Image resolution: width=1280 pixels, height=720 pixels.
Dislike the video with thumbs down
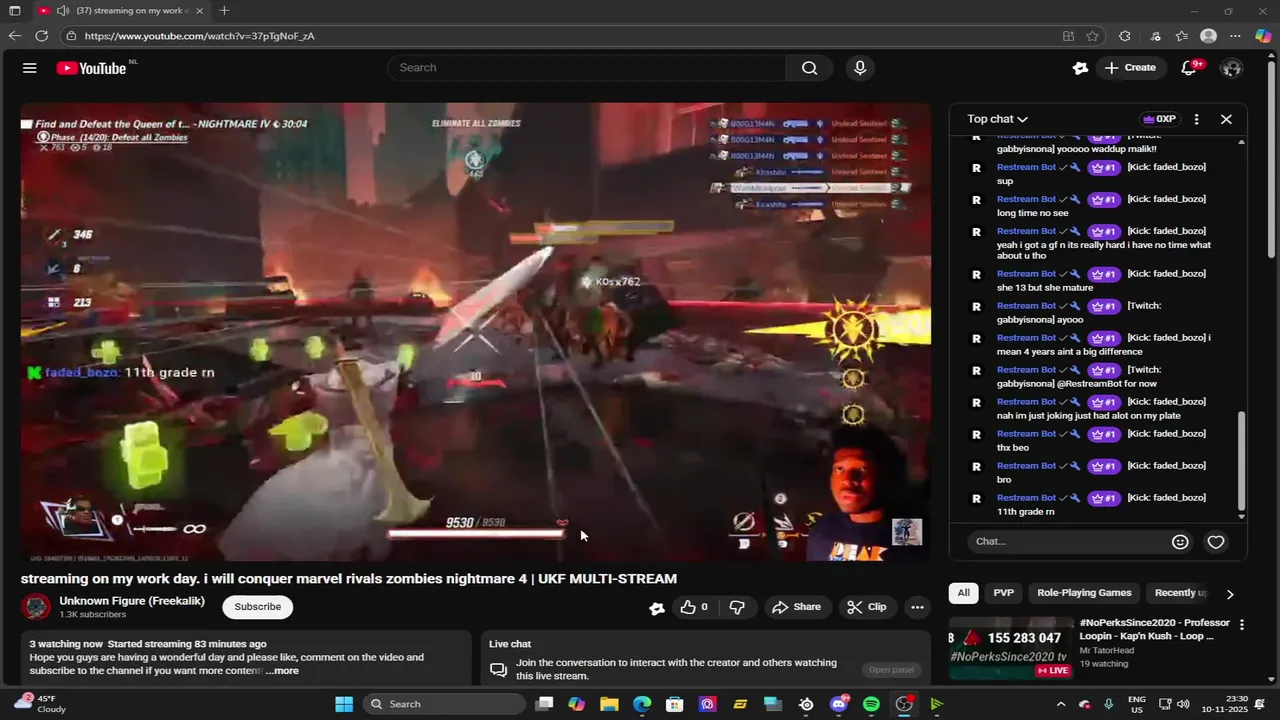737,607
